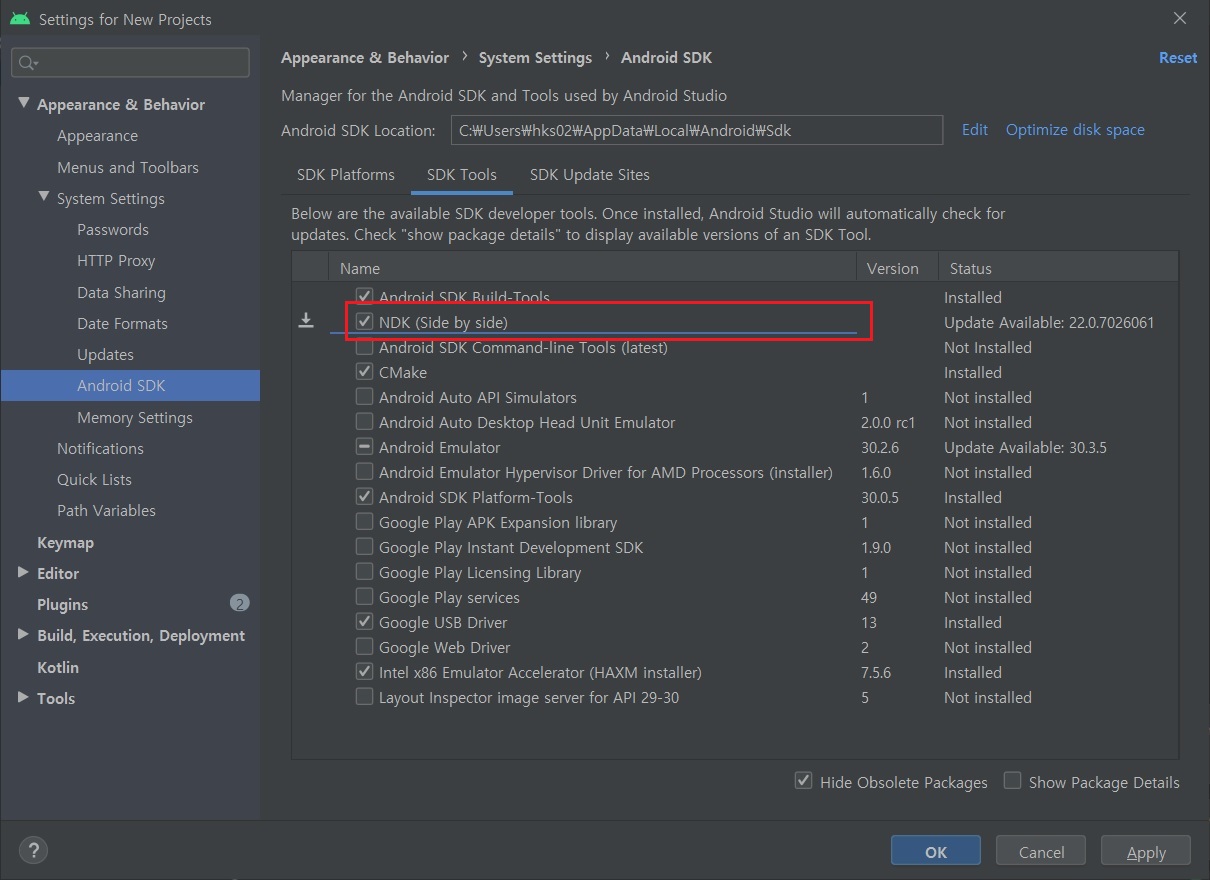Expand the Editor tree node arrow
The height and width of the screenshot is (880, 1210).
(24, 572)
